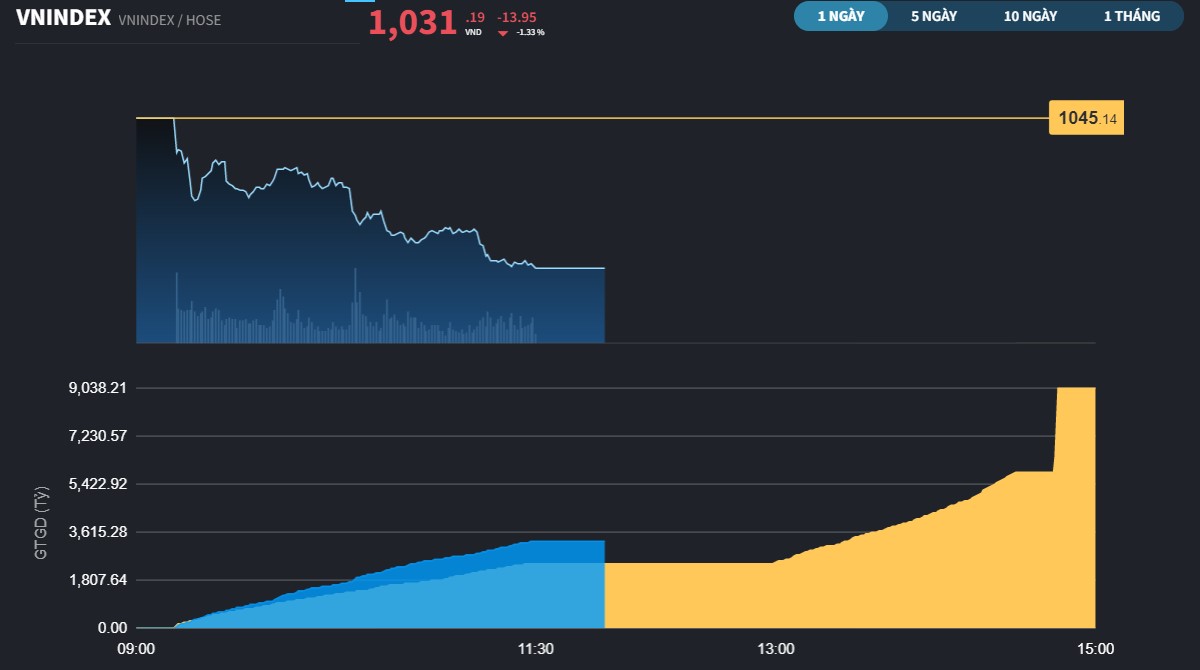Screen dimensions: 1200x670
Task: Switch chart to 10 NGÀY range
Action: 1030,16
